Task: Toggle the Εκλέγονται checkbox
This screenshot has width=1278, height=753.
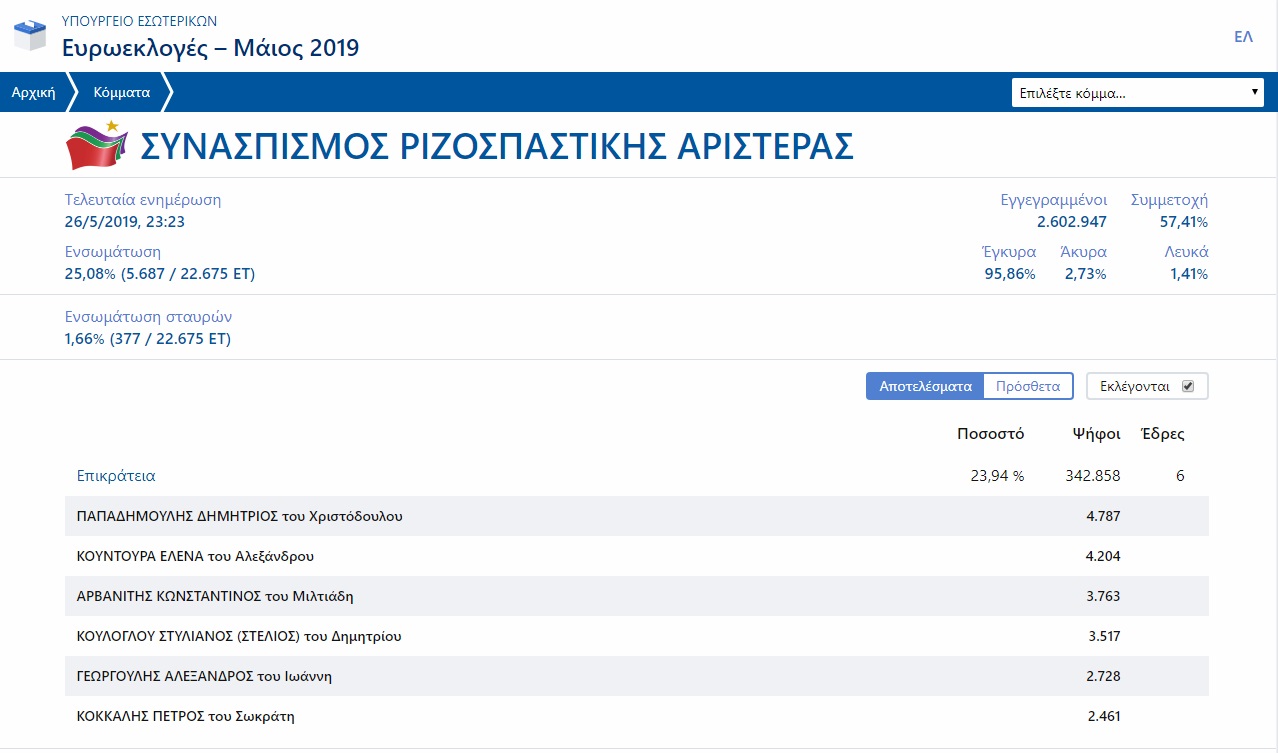Action: 1188,386
